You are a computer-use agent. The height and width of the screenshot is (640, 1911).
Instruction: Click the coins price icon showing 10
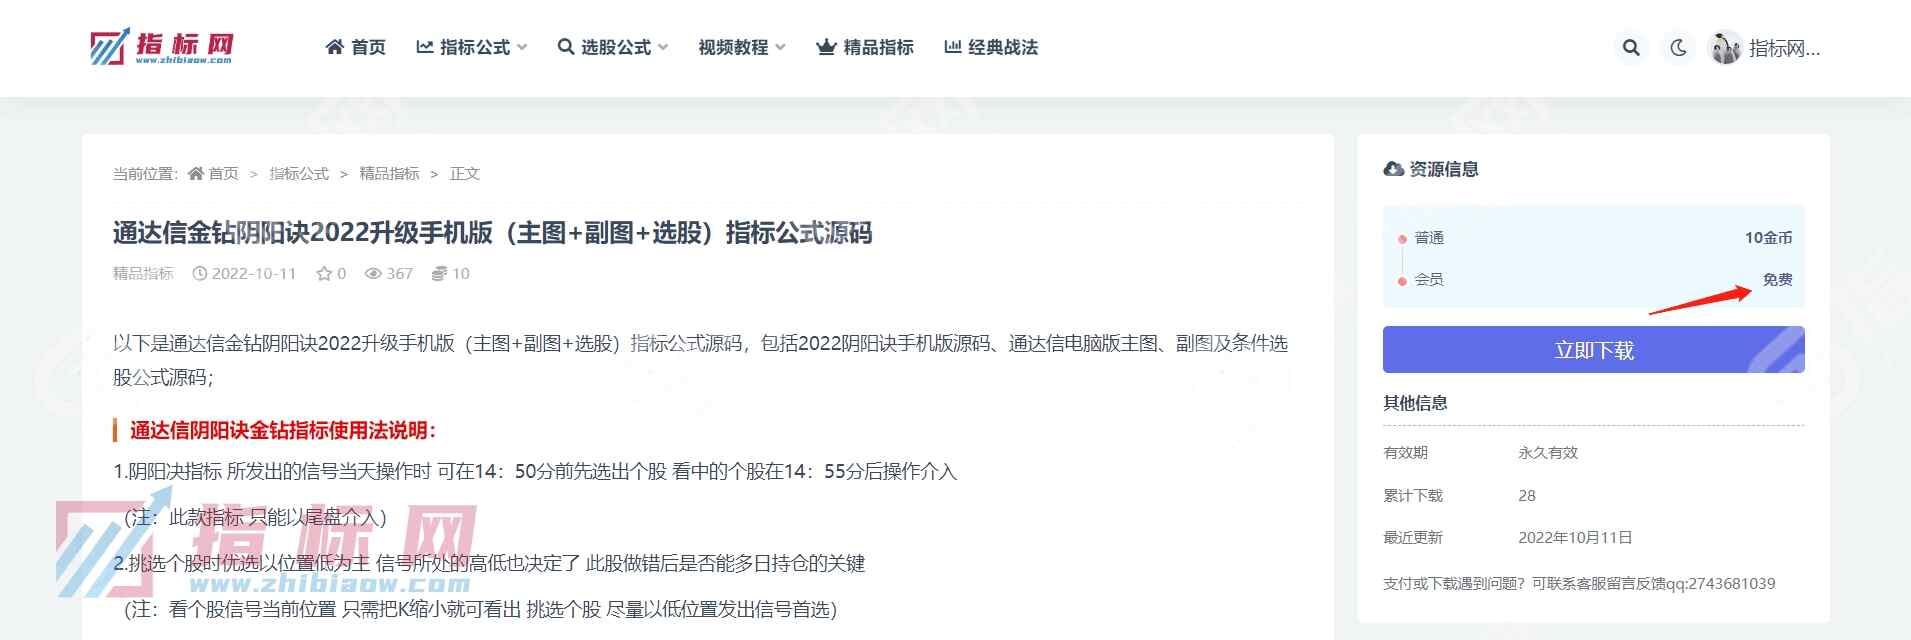click(439, 274)
